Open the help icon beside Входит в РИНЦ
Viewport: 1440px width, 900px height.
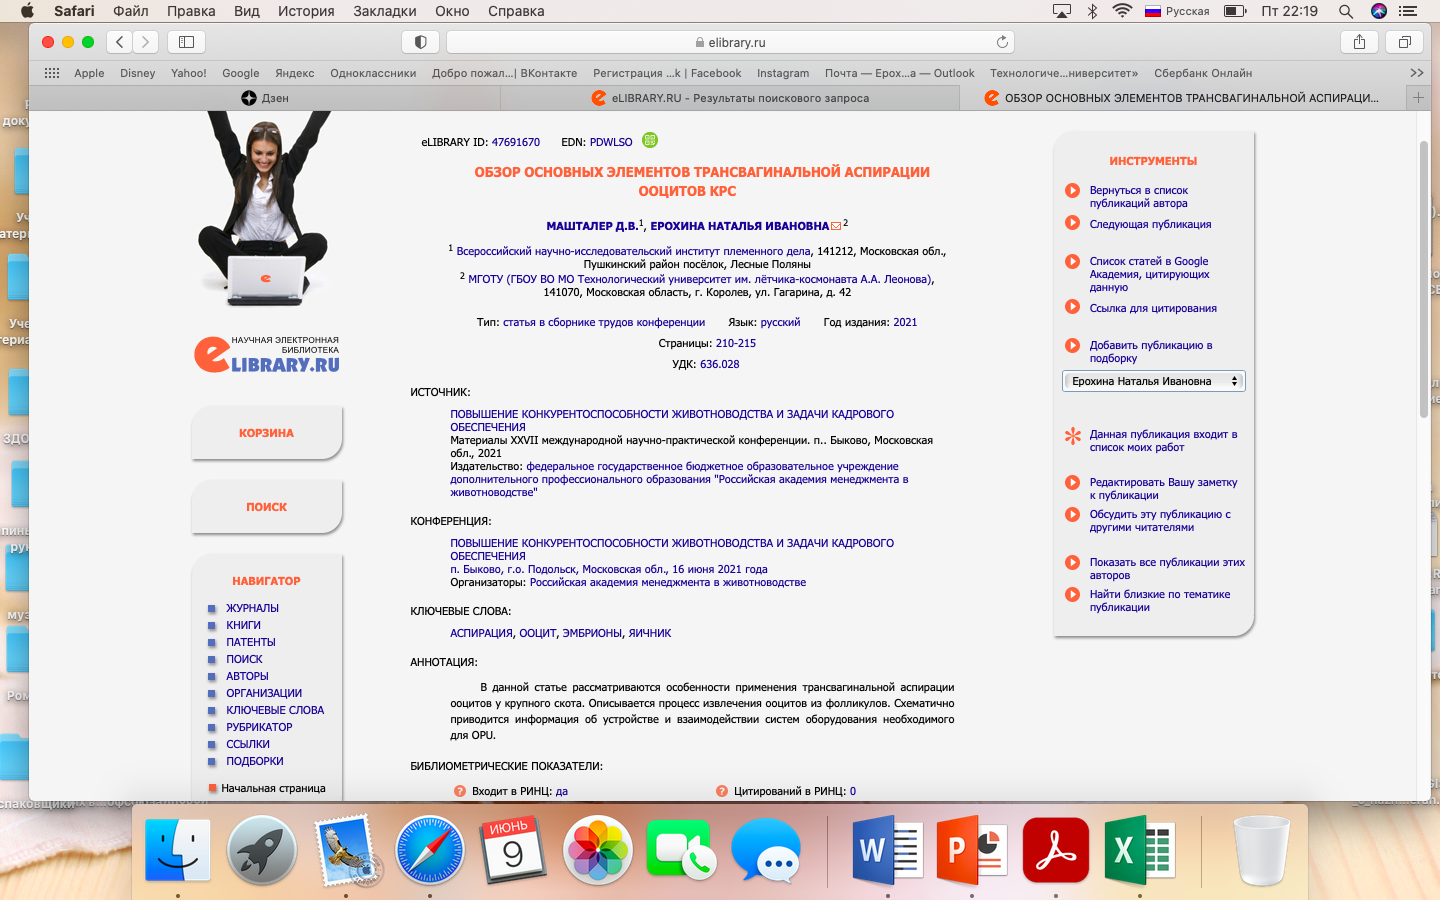[x=460, y=791]
